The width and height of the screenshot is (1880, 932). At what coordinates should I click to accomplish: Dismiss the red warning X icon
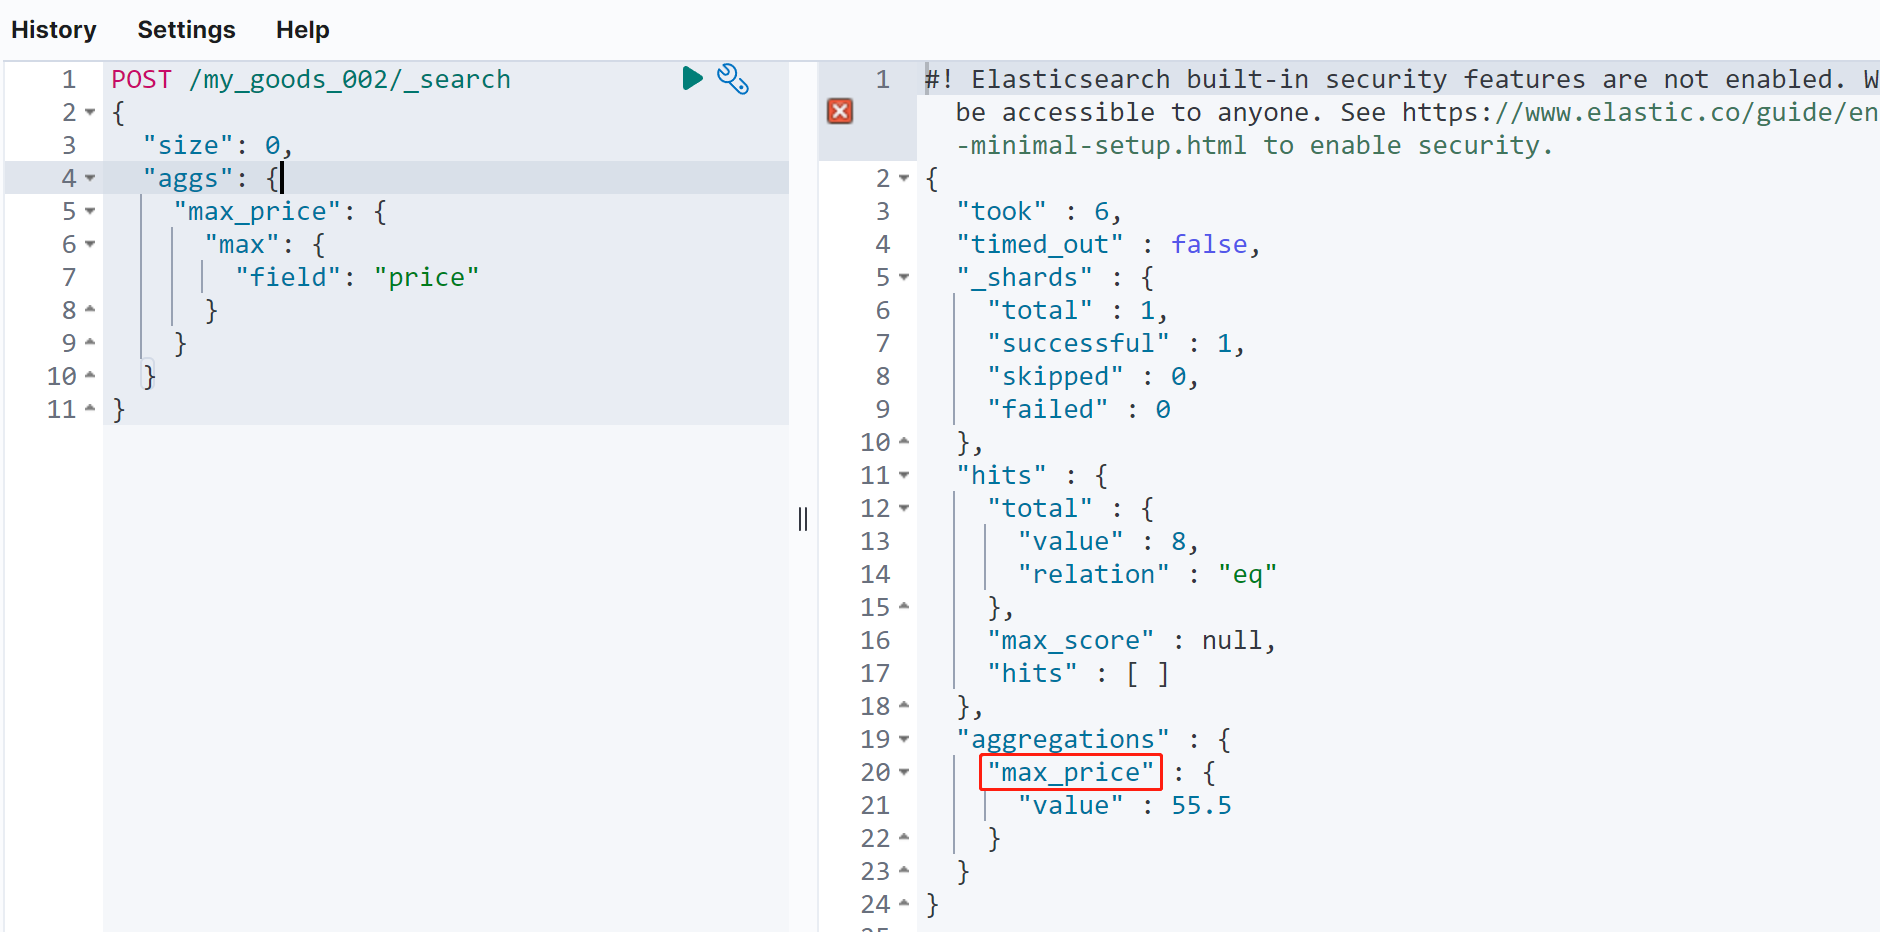840,111
